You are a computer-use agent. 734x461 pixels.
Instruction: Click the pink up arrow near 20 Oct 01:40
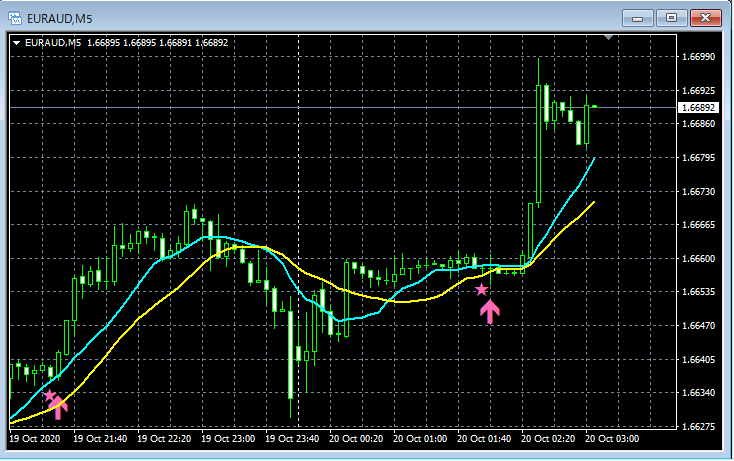point(490,312)
